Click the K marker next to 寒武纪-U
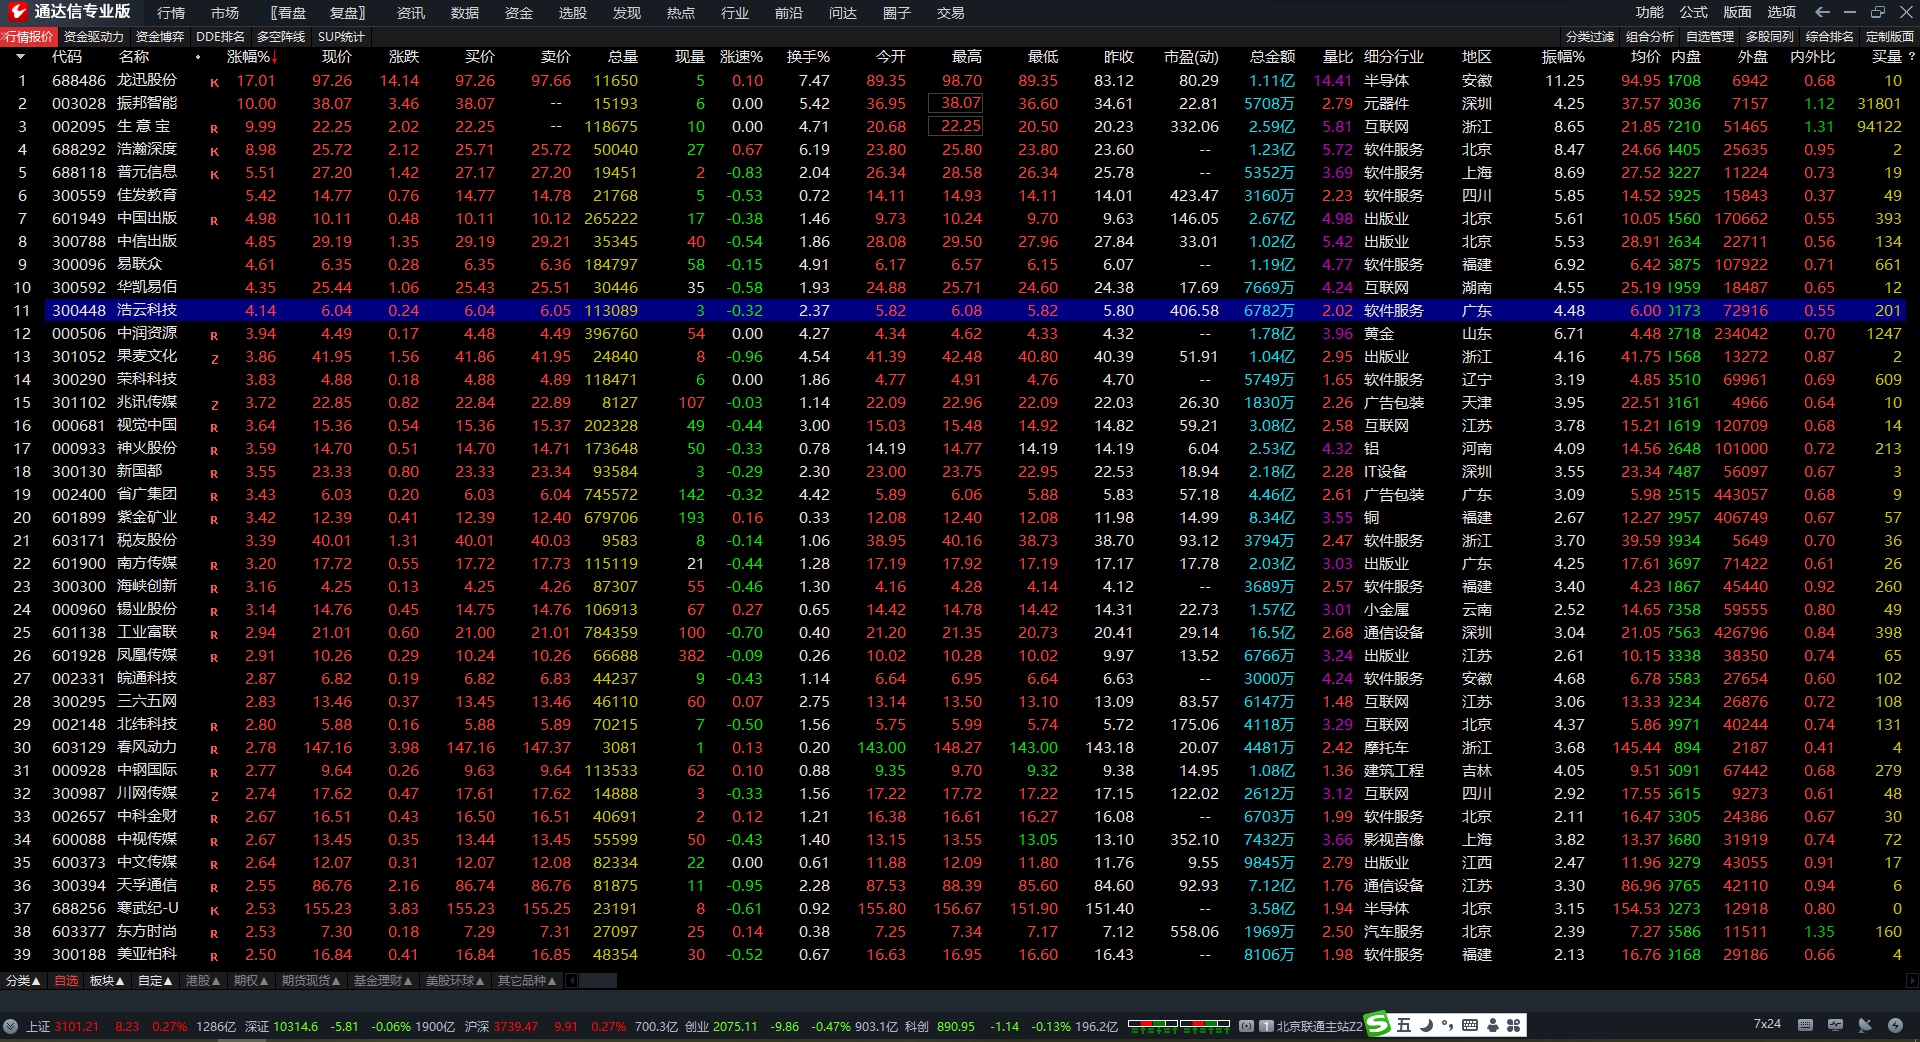This screenshot has width=1920, height=1042. click(214, 911)
